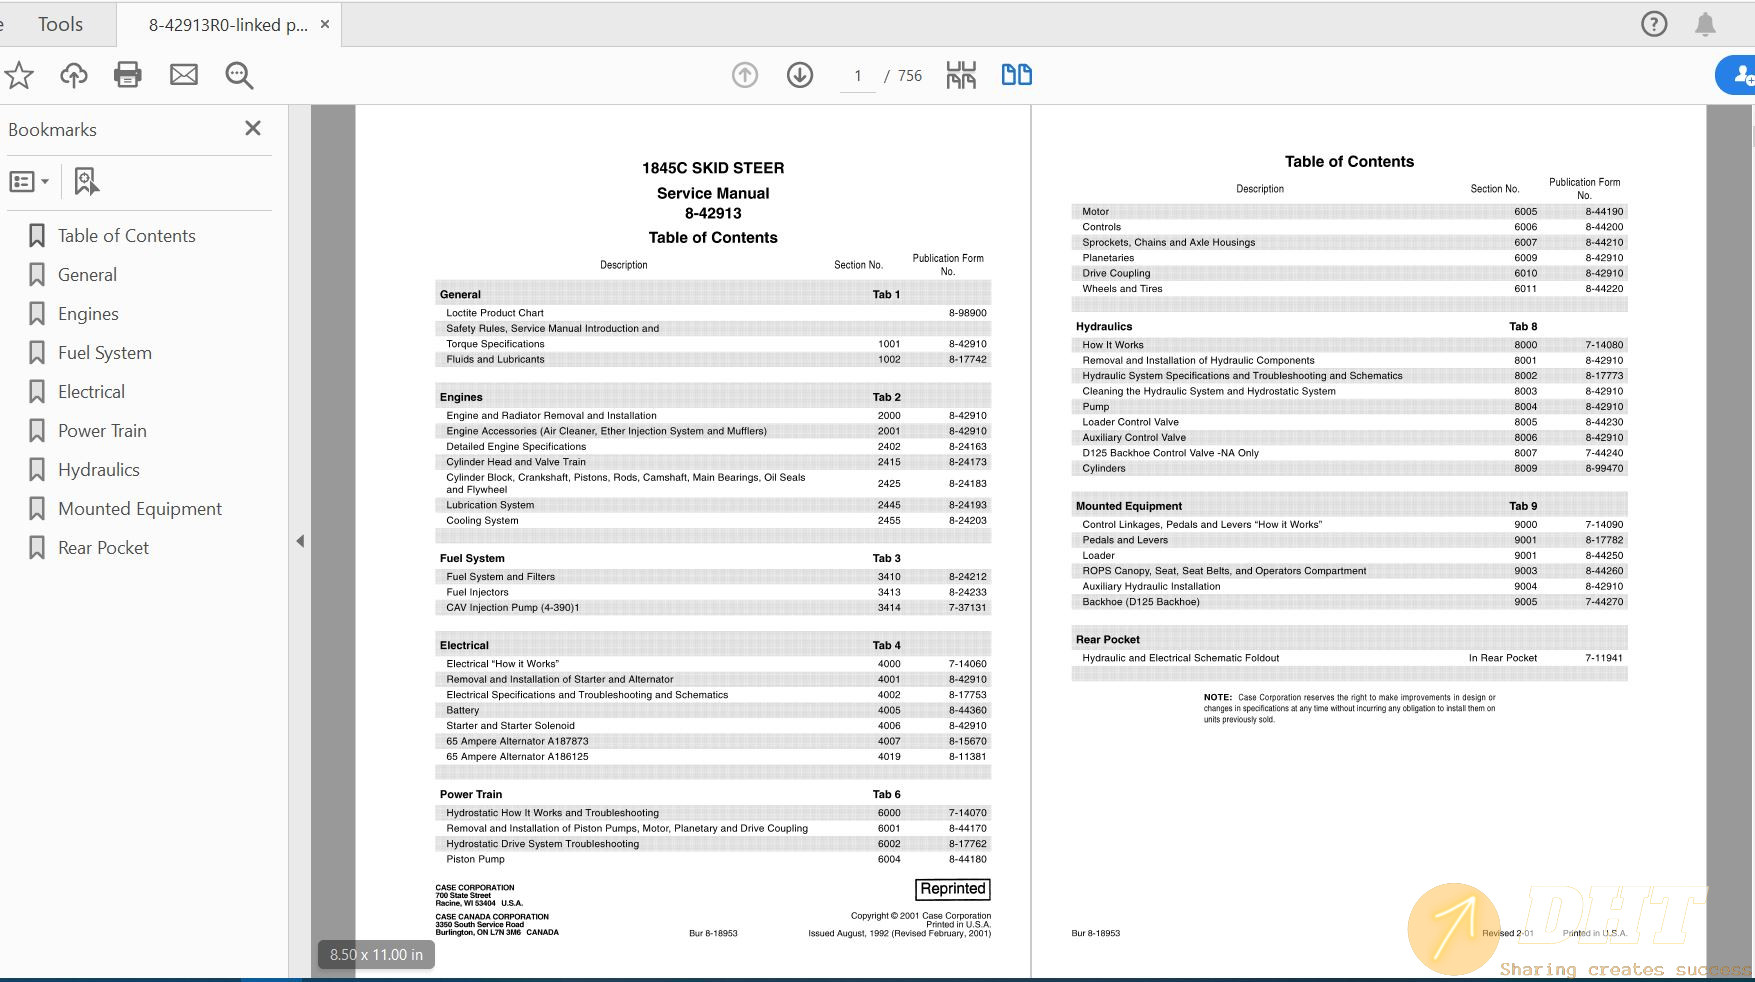
Task: Print the document with printer icon
Action: point(128,75)
